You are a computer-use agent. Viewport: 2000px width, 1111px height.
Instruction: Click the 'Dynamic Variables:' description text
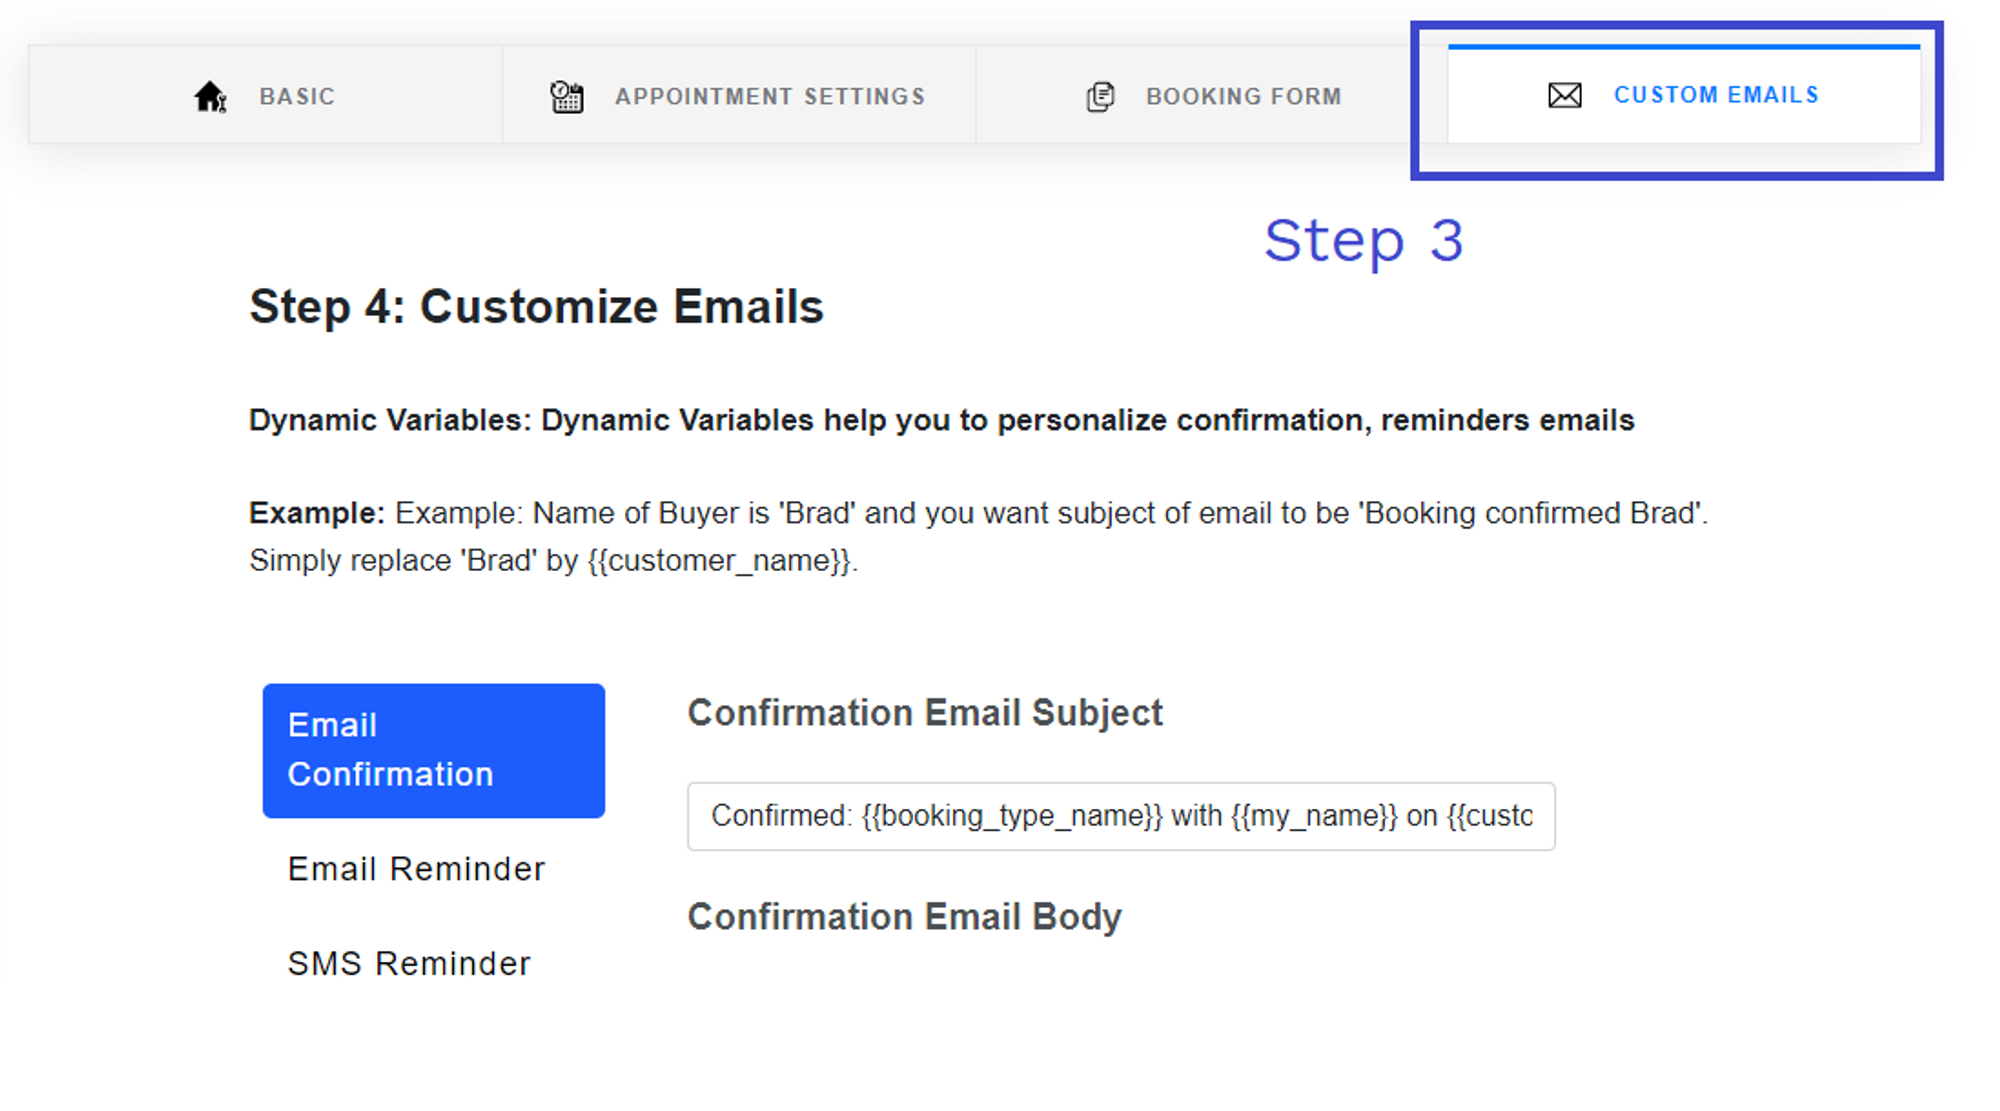[942, 420]
